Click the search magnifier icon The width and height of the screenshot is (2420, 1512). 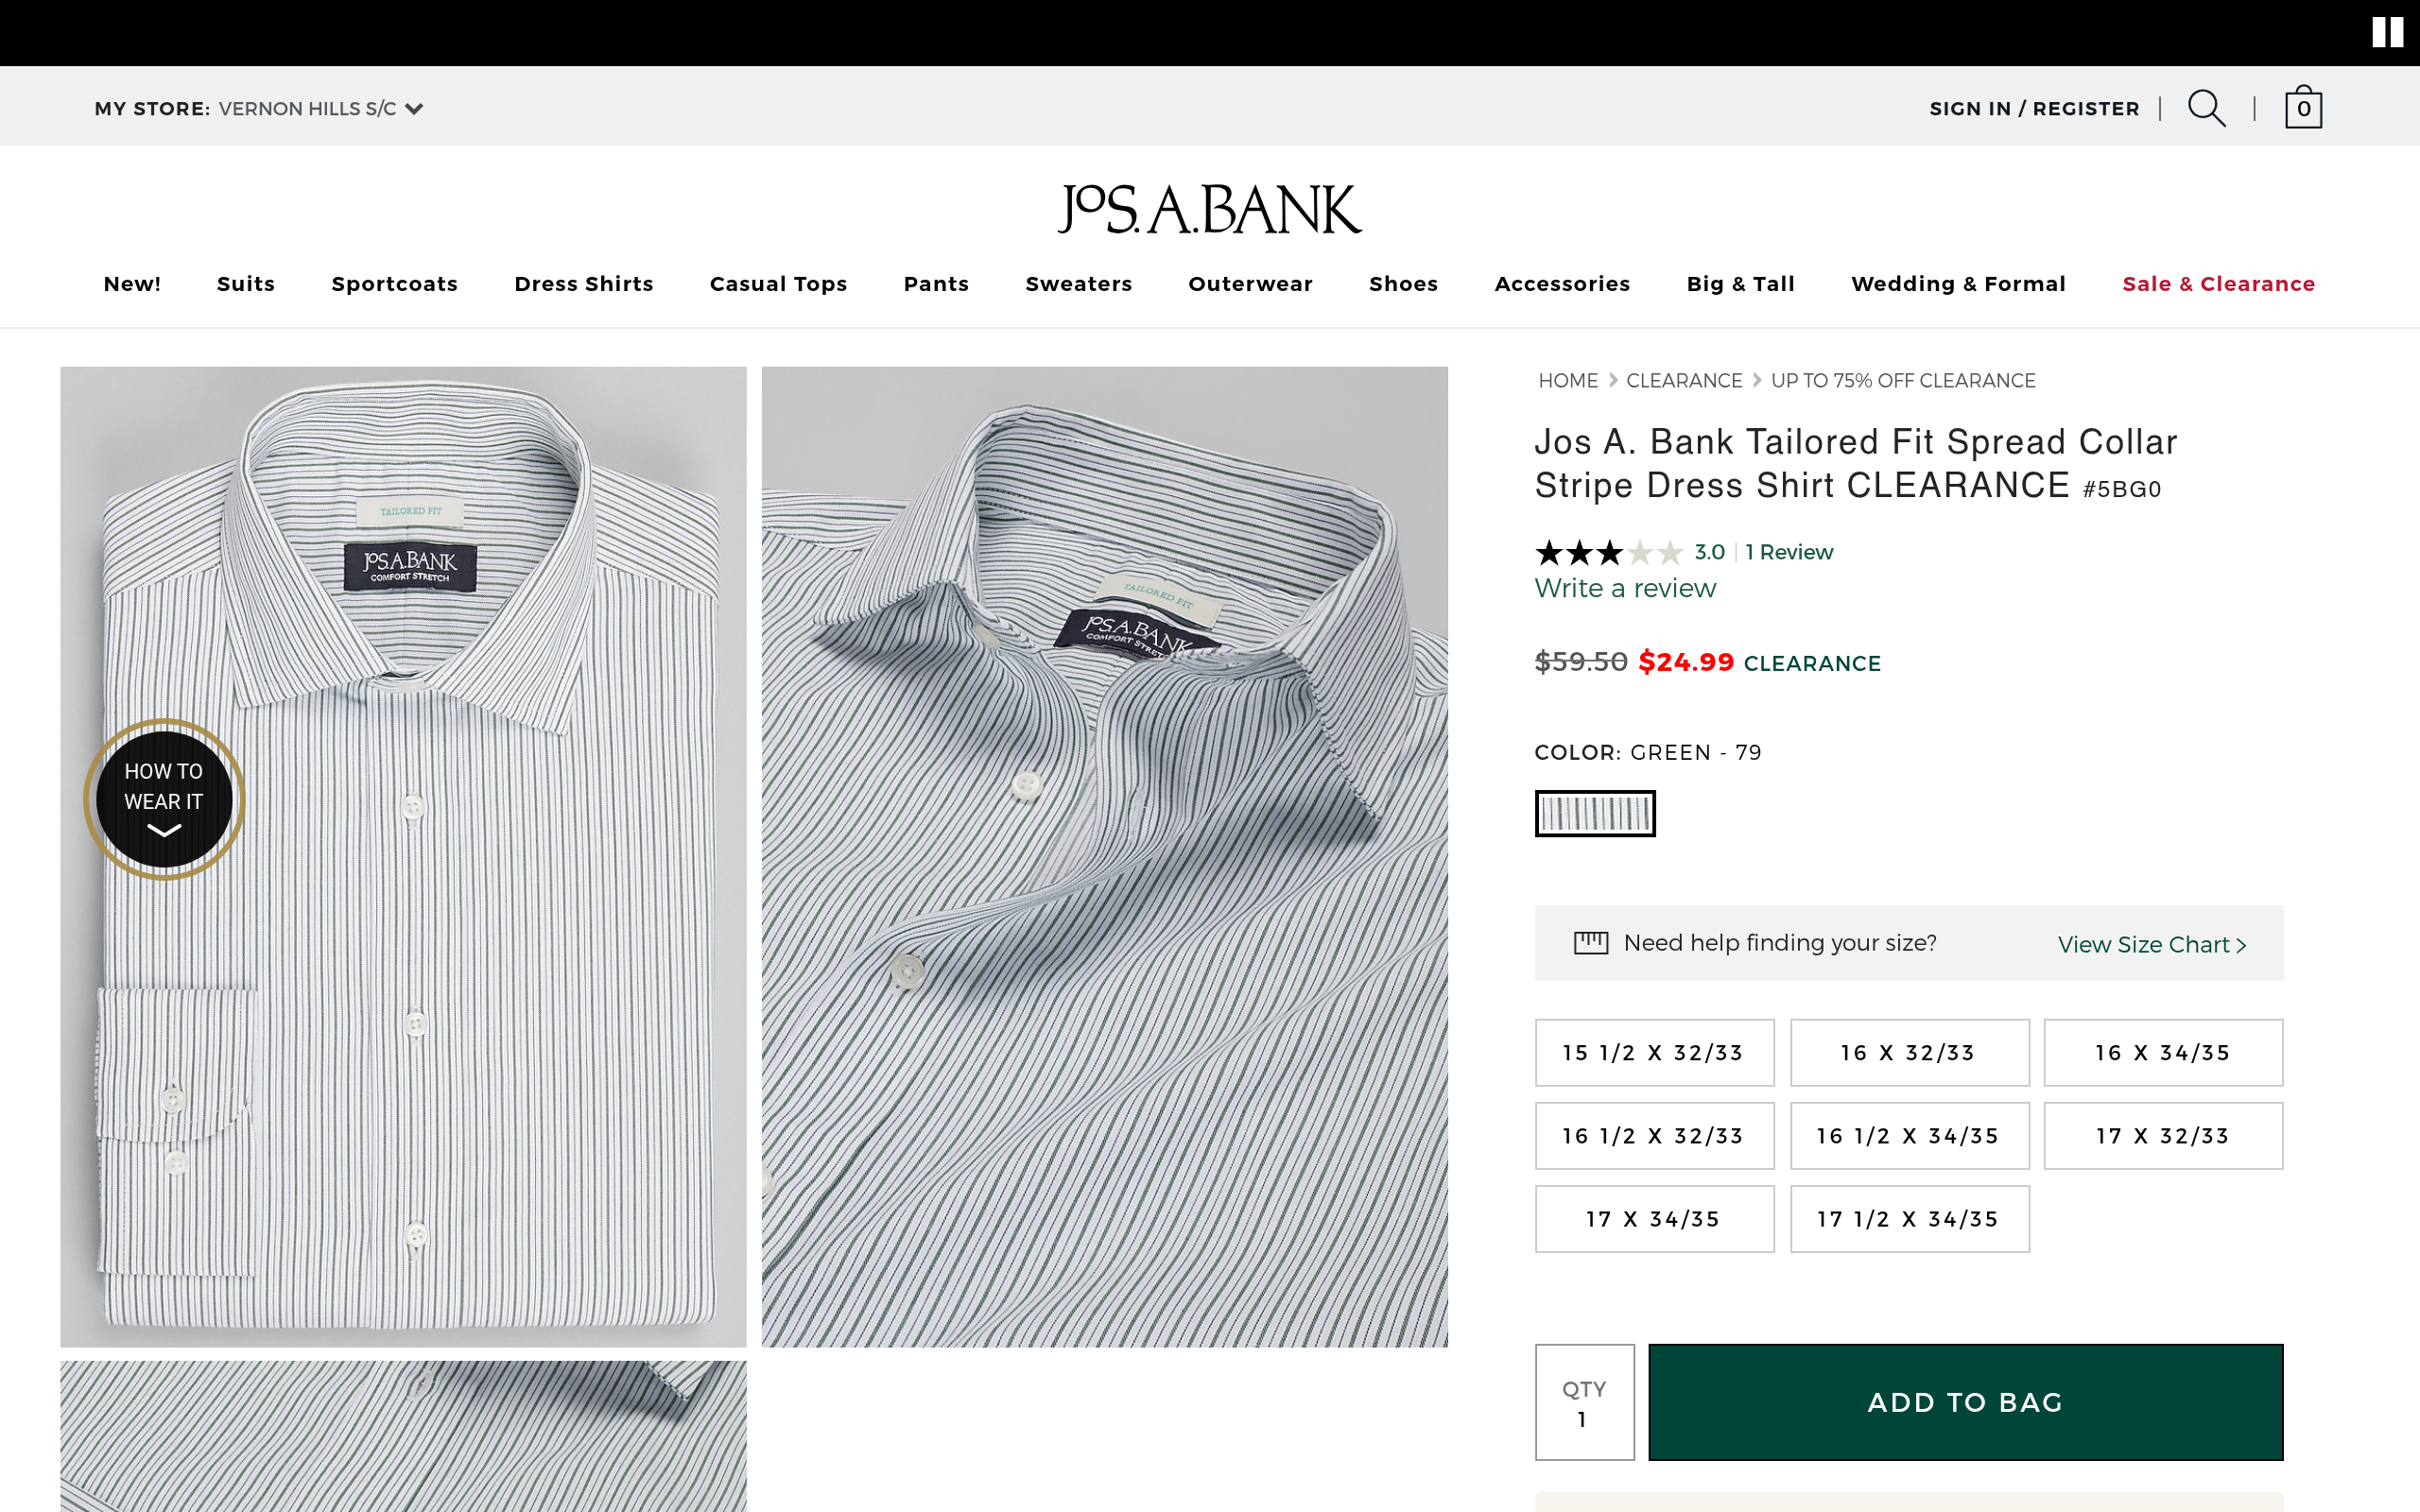(2206, 108)
